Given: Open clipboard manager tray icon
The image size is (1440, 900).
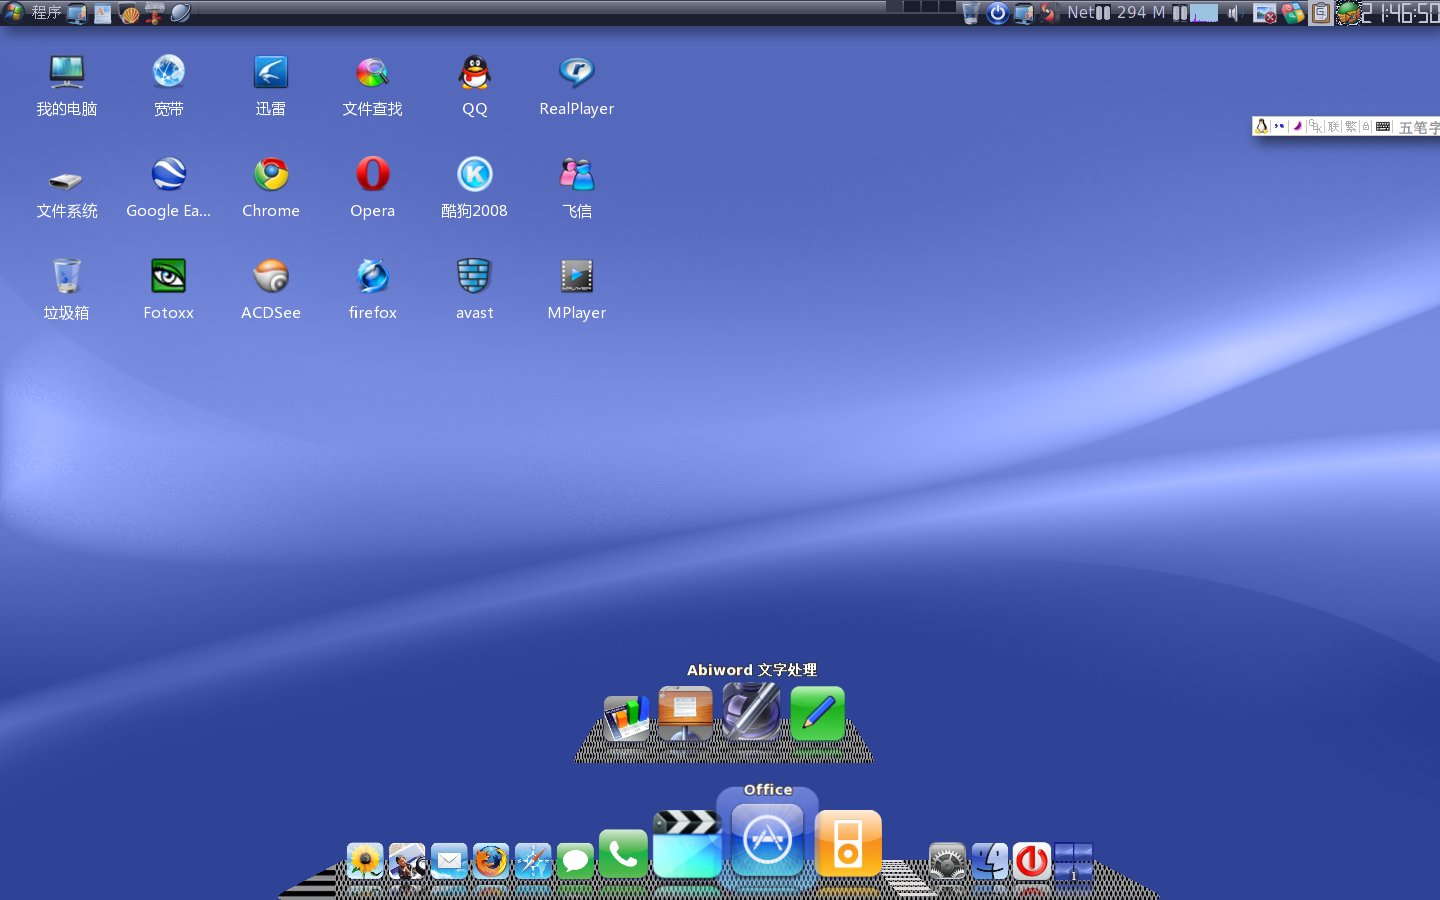Looking at the screenshot, I should [x=1321, y=13].
